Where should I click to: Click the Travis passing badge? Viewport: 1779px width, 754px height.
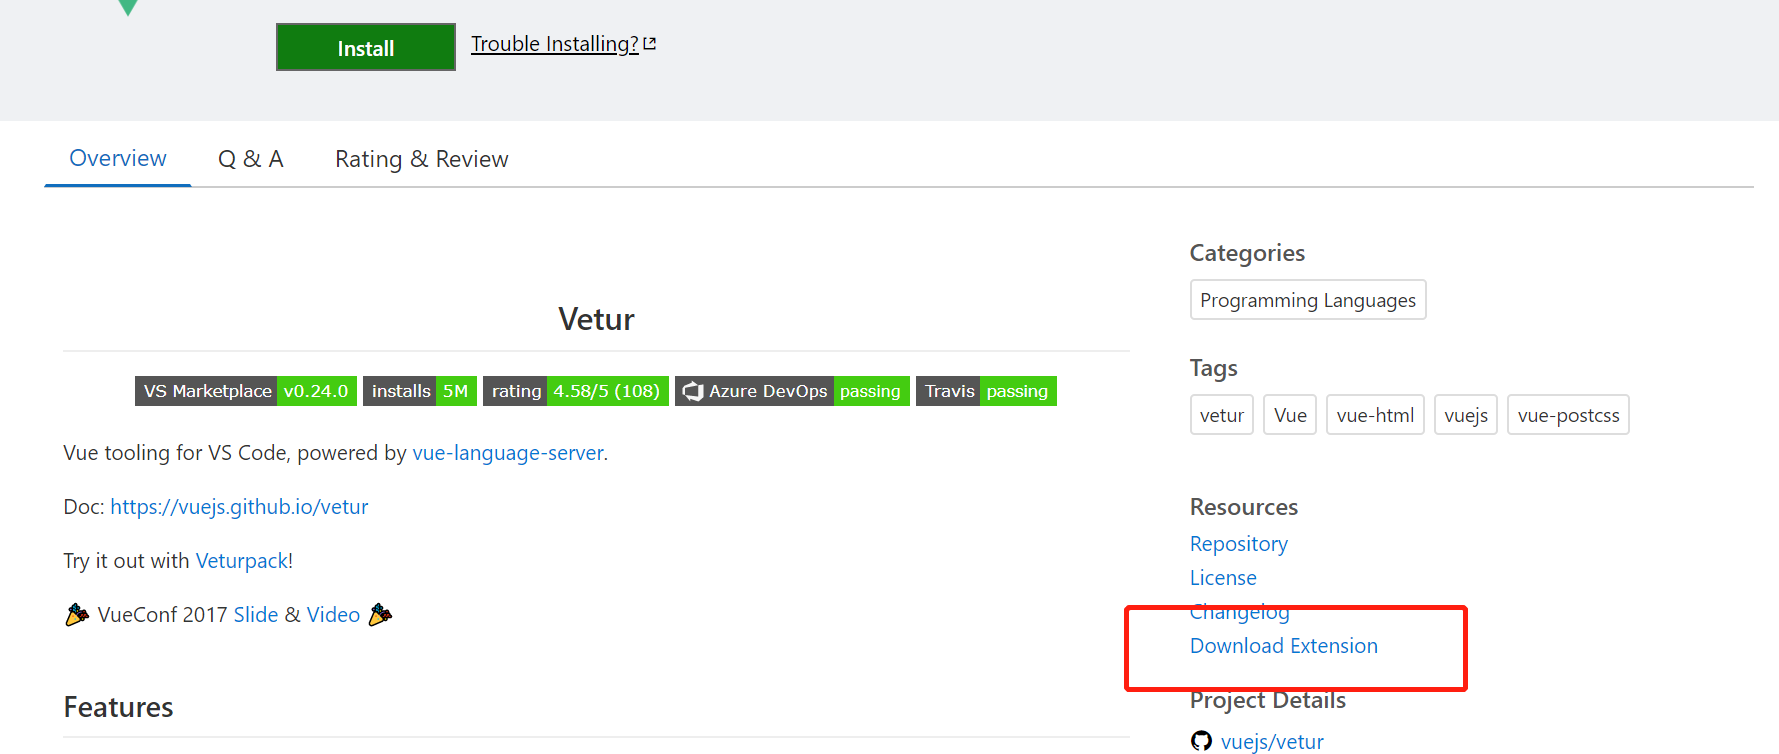(x=986, y=391)
